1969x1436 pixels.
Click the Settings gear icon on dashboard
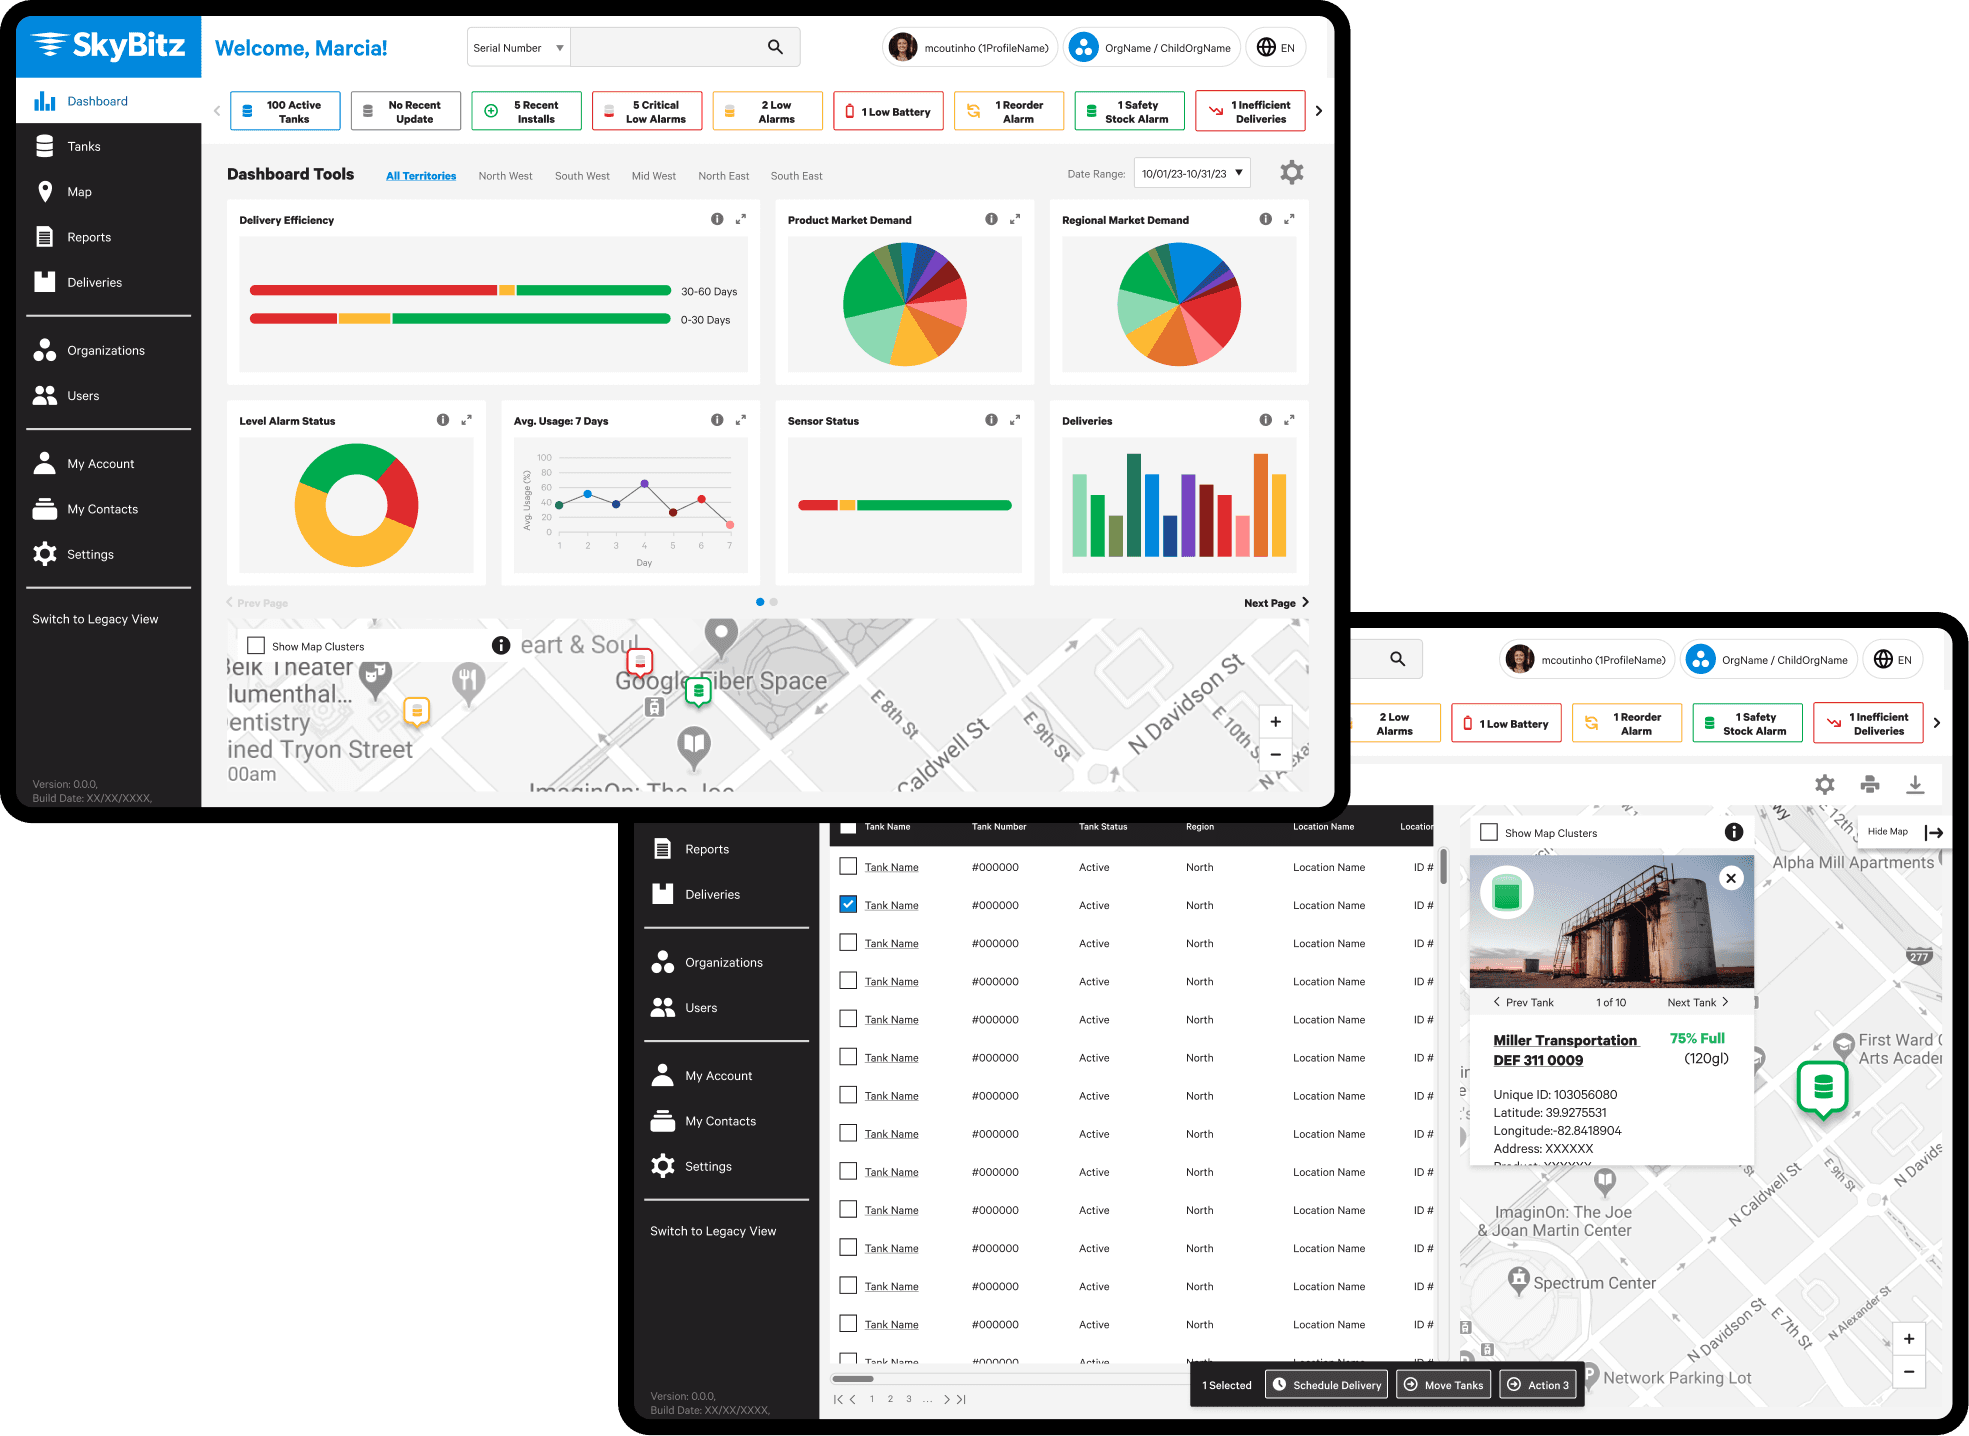tap(1292, 173)
